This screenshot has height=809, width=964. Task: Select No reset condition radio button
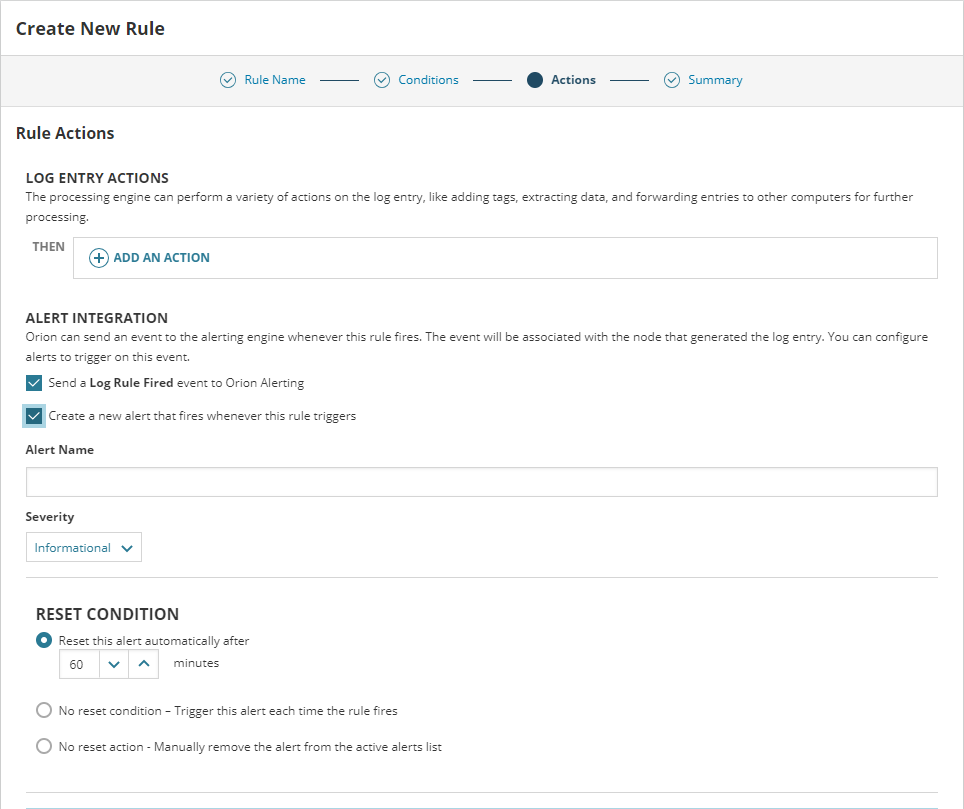44,711
